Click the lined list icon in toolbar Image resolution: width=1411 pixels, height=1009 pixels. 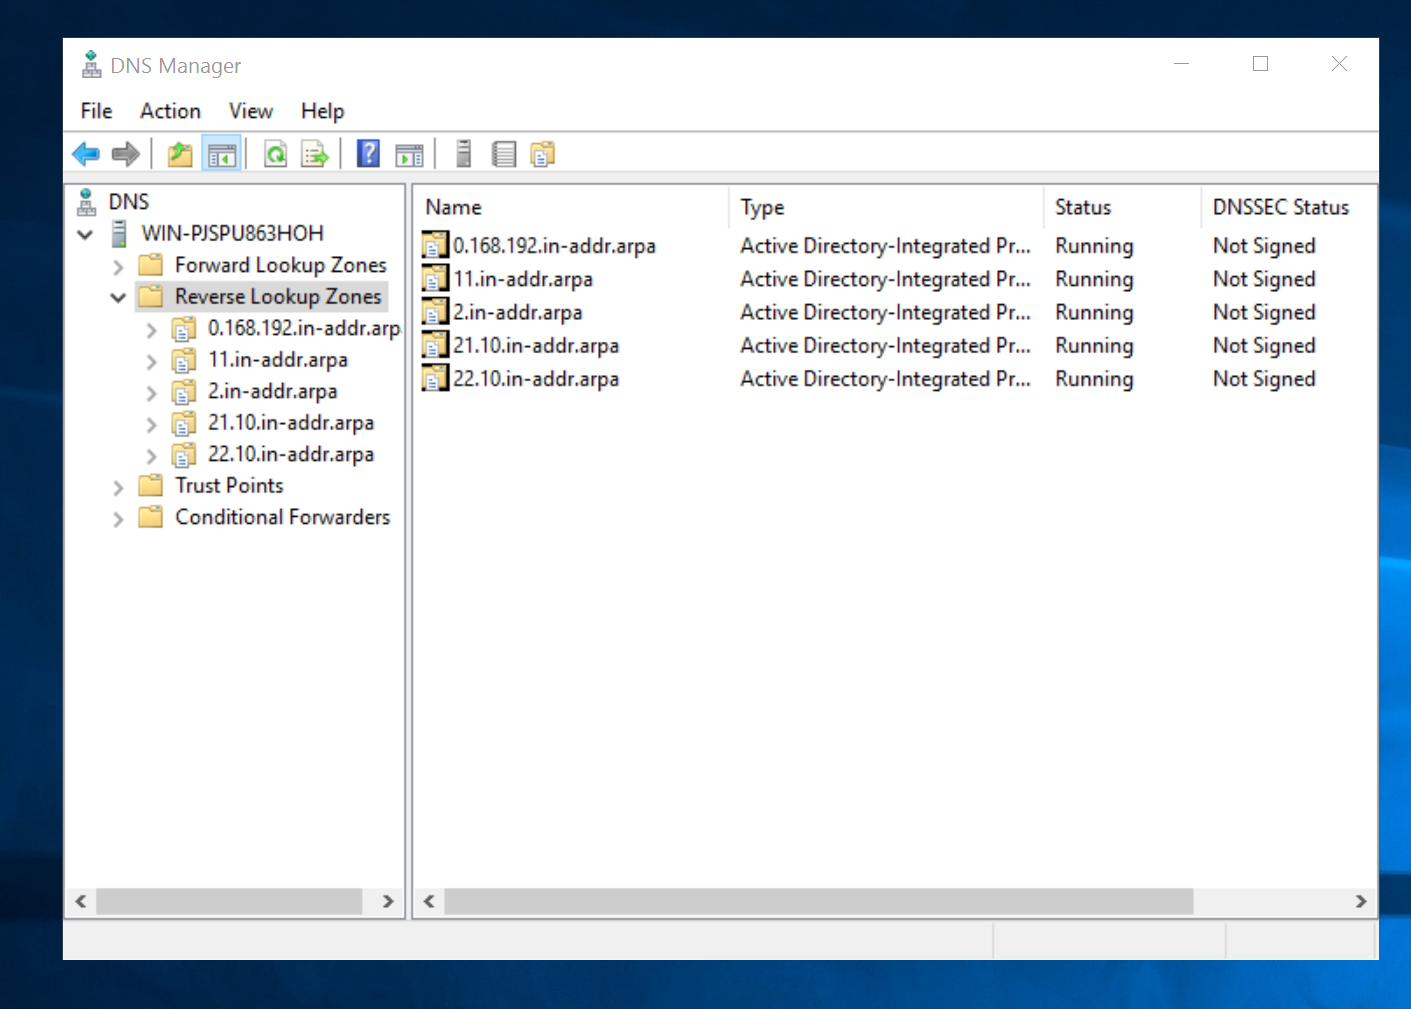(504, 154)
